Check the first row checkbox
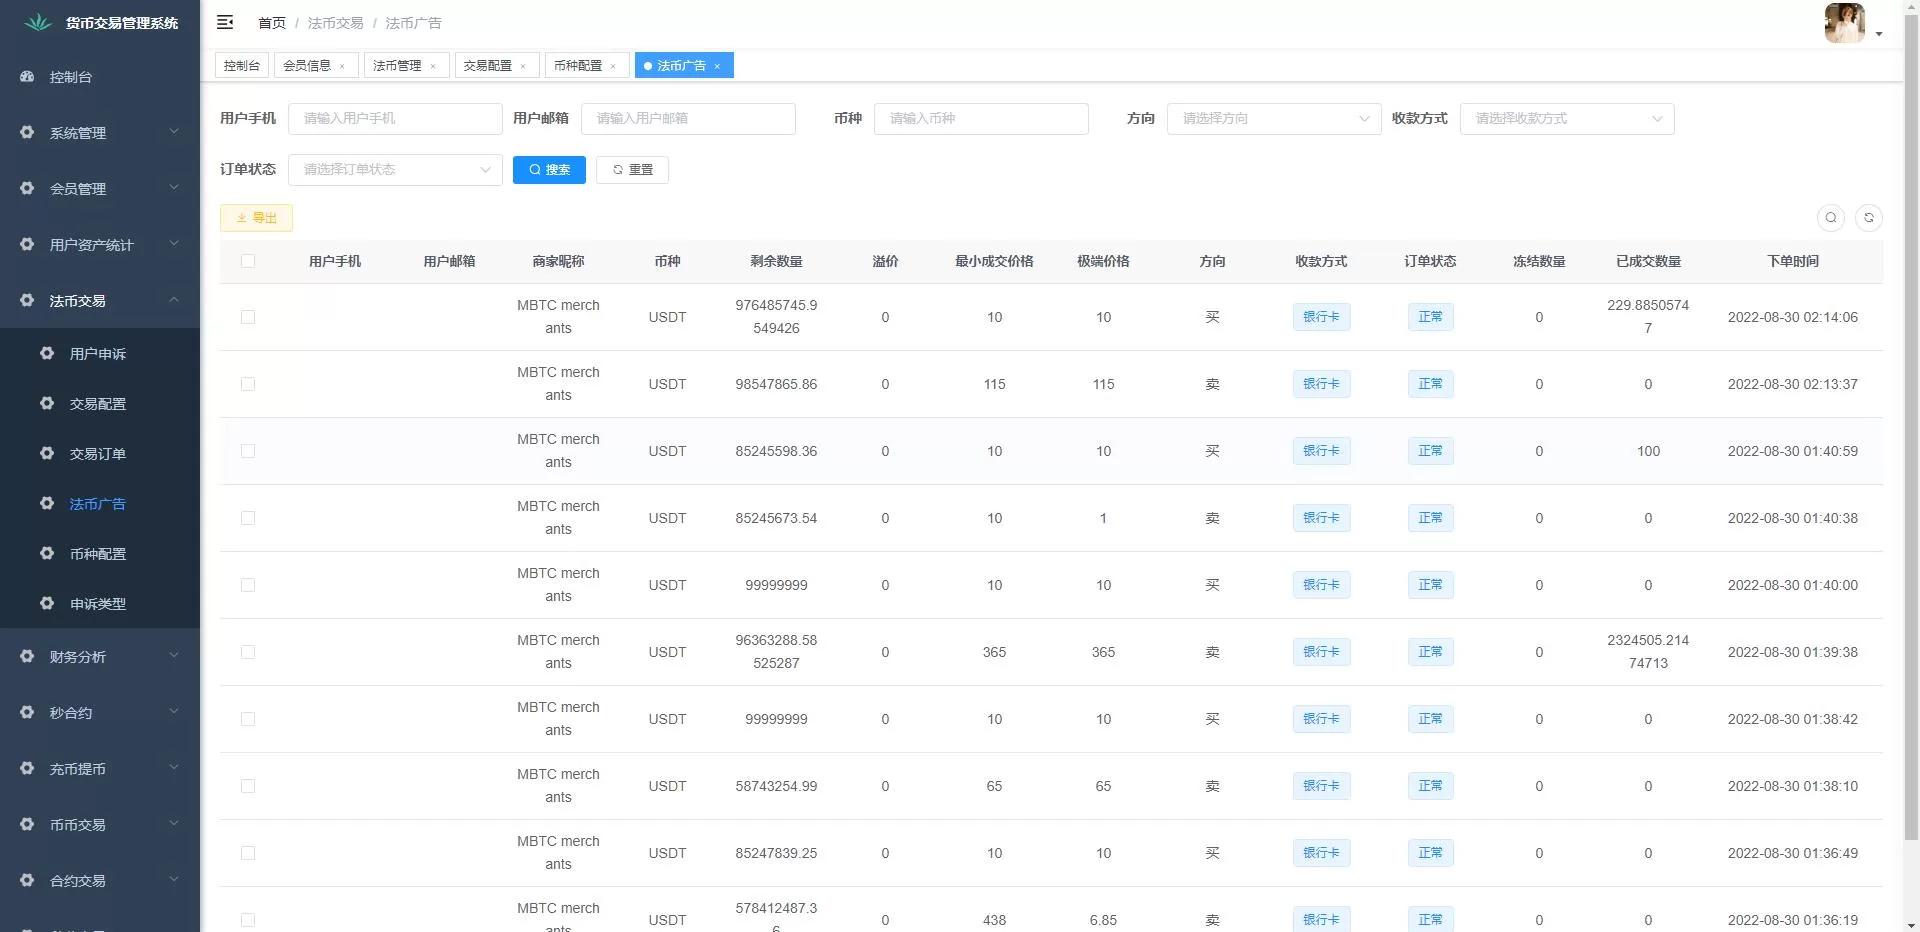Viewport: 1920px width, 932px height. (248, 317)
